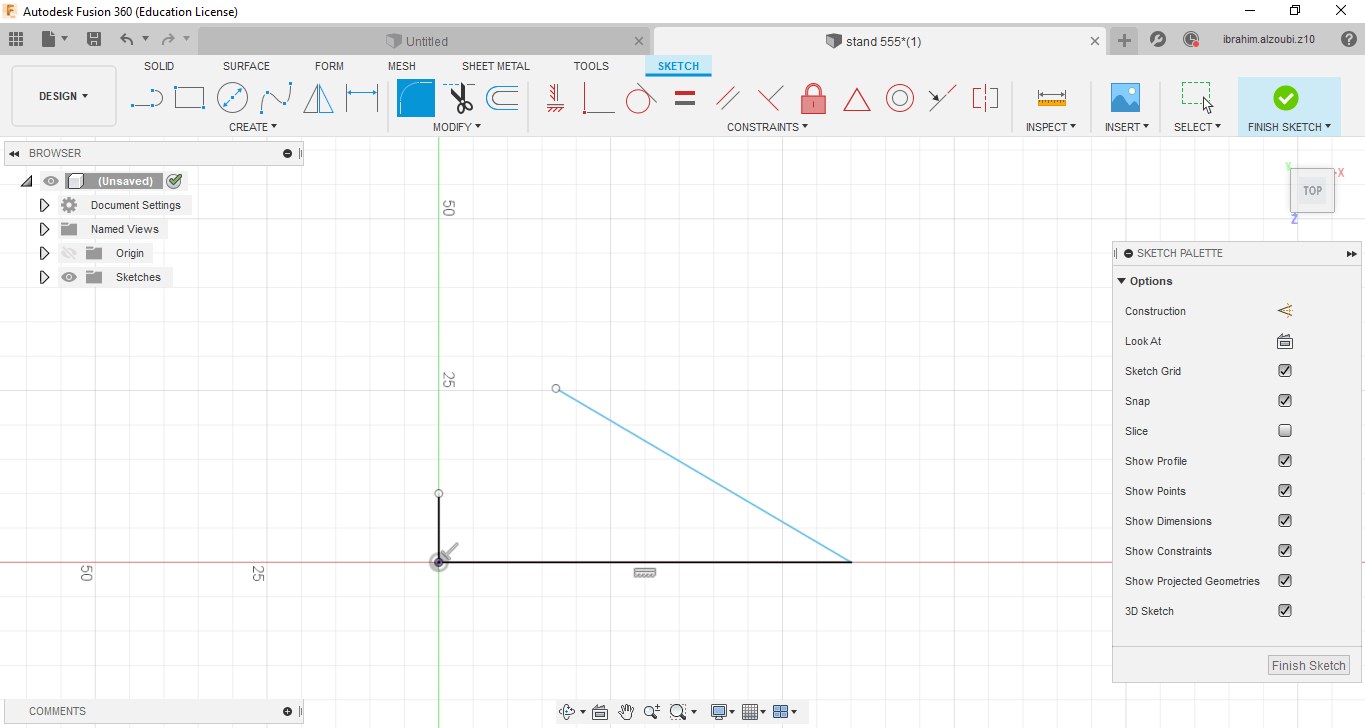Apply Symmetry constraint
This screenshot has width=1365, height=728.
[985, 98]
